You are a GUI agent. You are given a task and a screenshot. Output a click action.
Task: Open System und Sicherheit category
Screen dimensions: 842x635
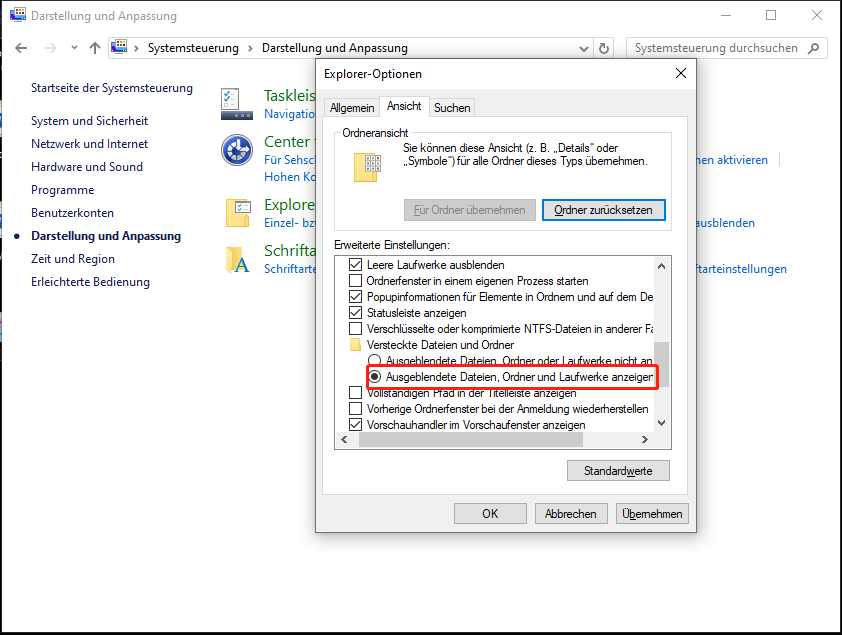(x=89, y=121)
